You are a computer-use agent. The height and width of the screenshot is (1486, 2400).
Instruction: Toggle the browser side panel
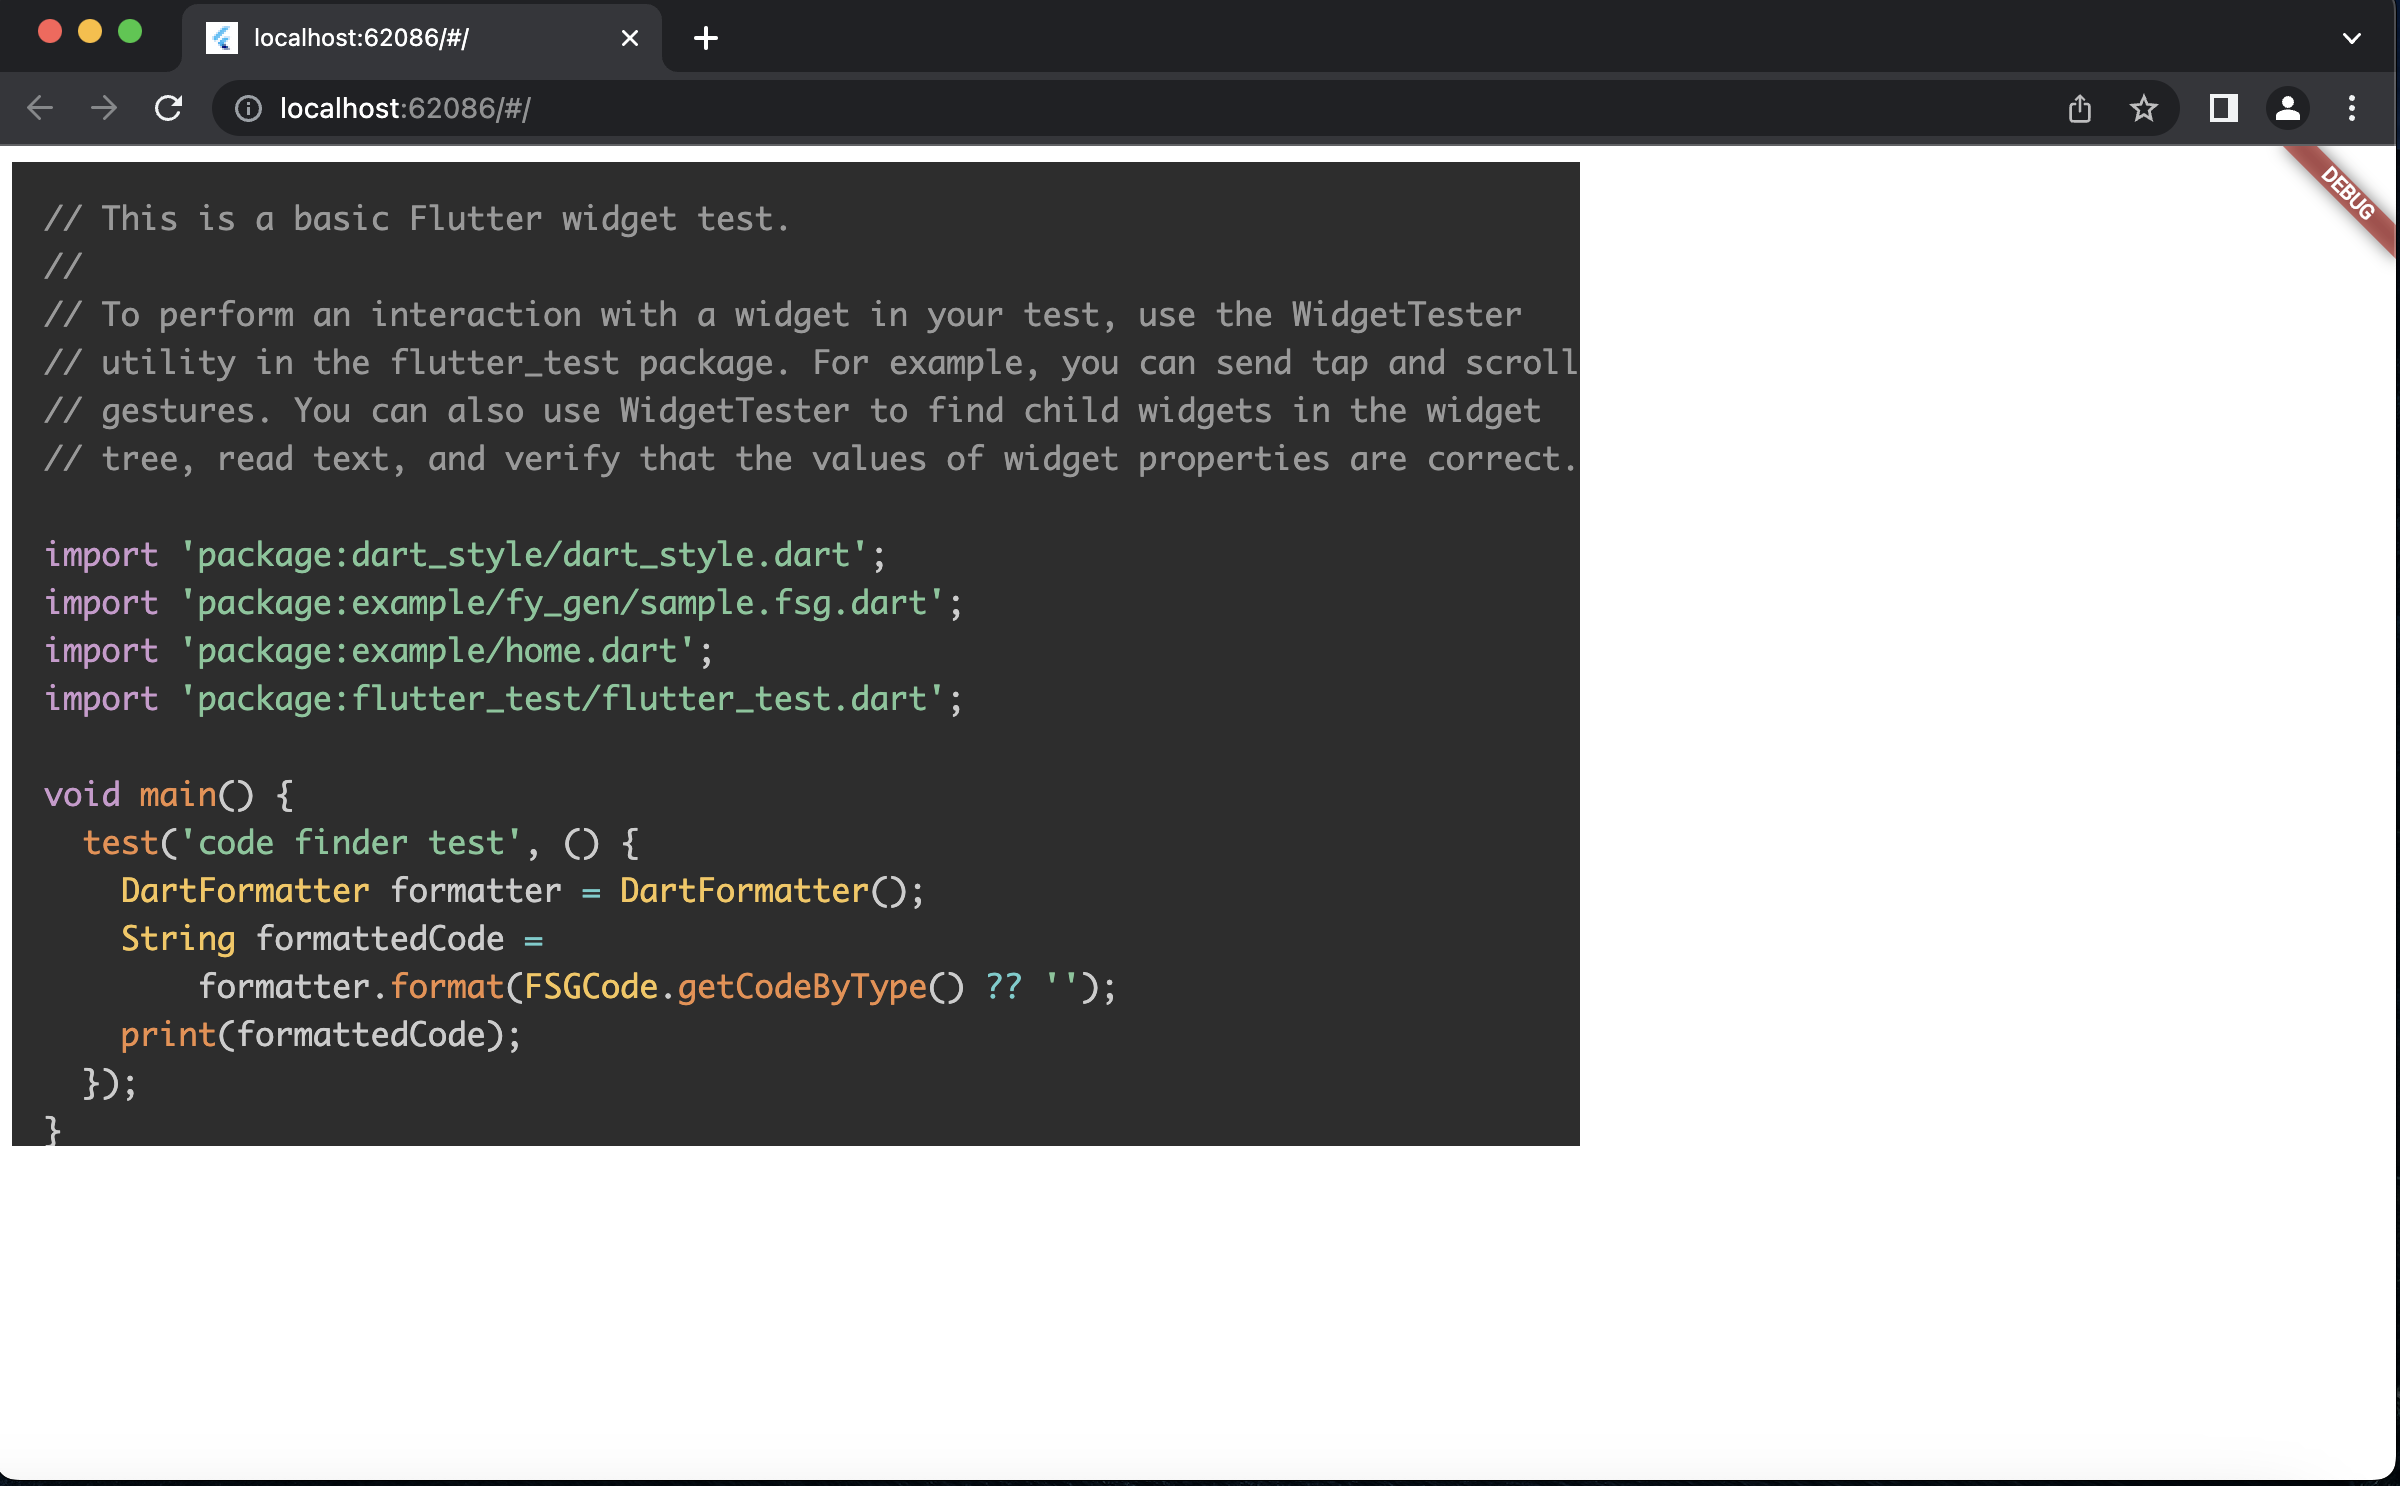click(2223, 108)
